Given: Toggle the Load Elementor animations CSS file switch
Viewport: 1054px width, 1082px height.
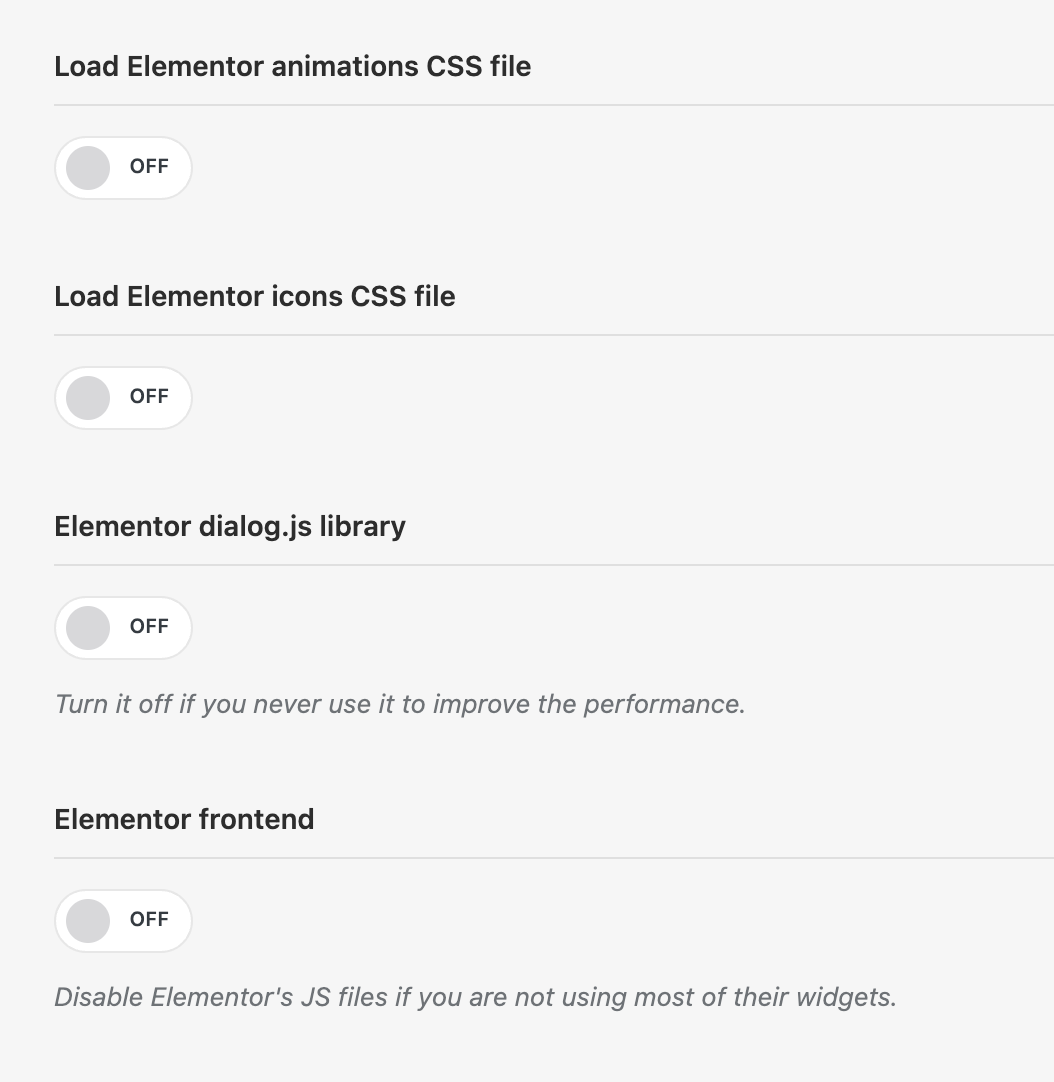Looking at the screenshot, I should [122, 168].
